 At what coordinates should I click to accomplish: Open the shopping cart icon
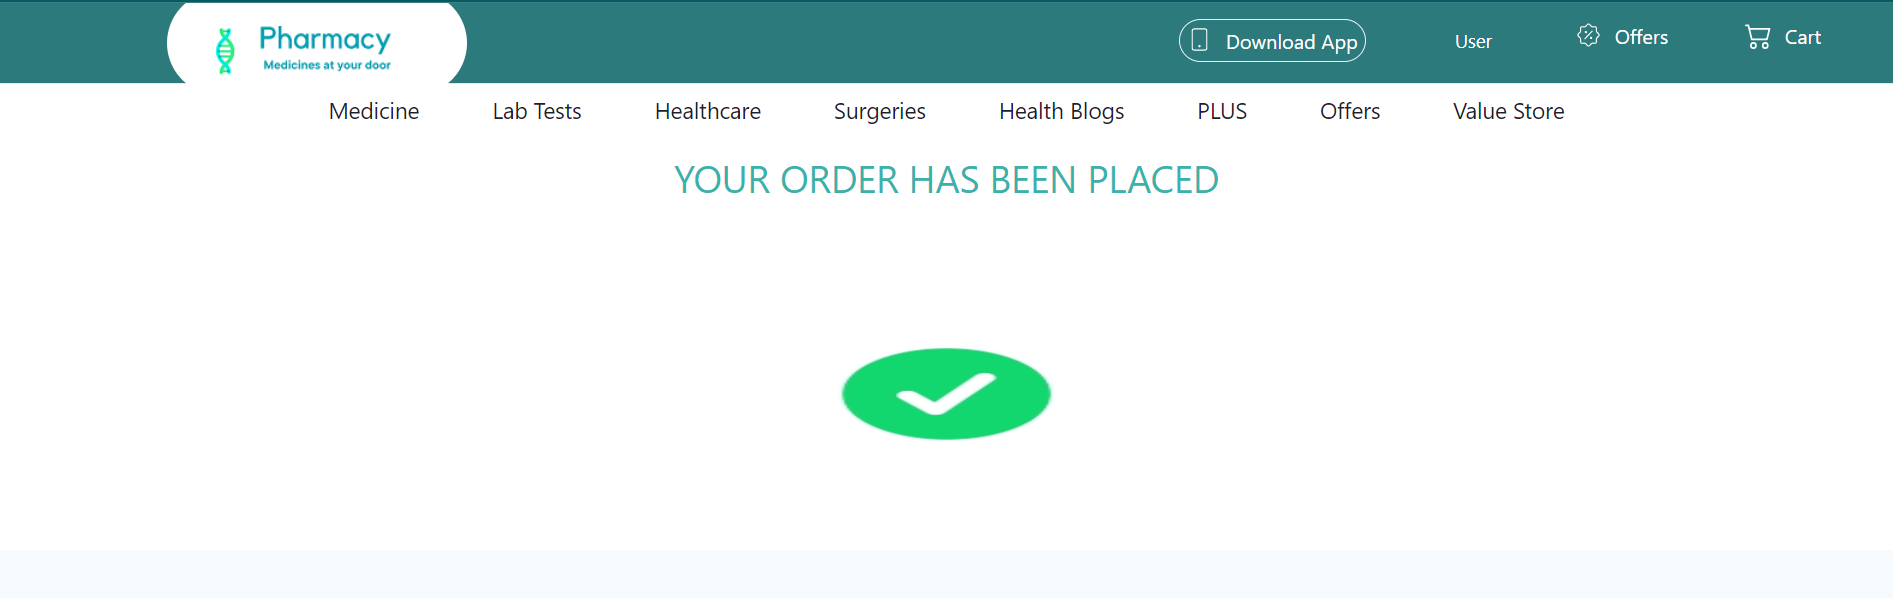pos(1757,37)
